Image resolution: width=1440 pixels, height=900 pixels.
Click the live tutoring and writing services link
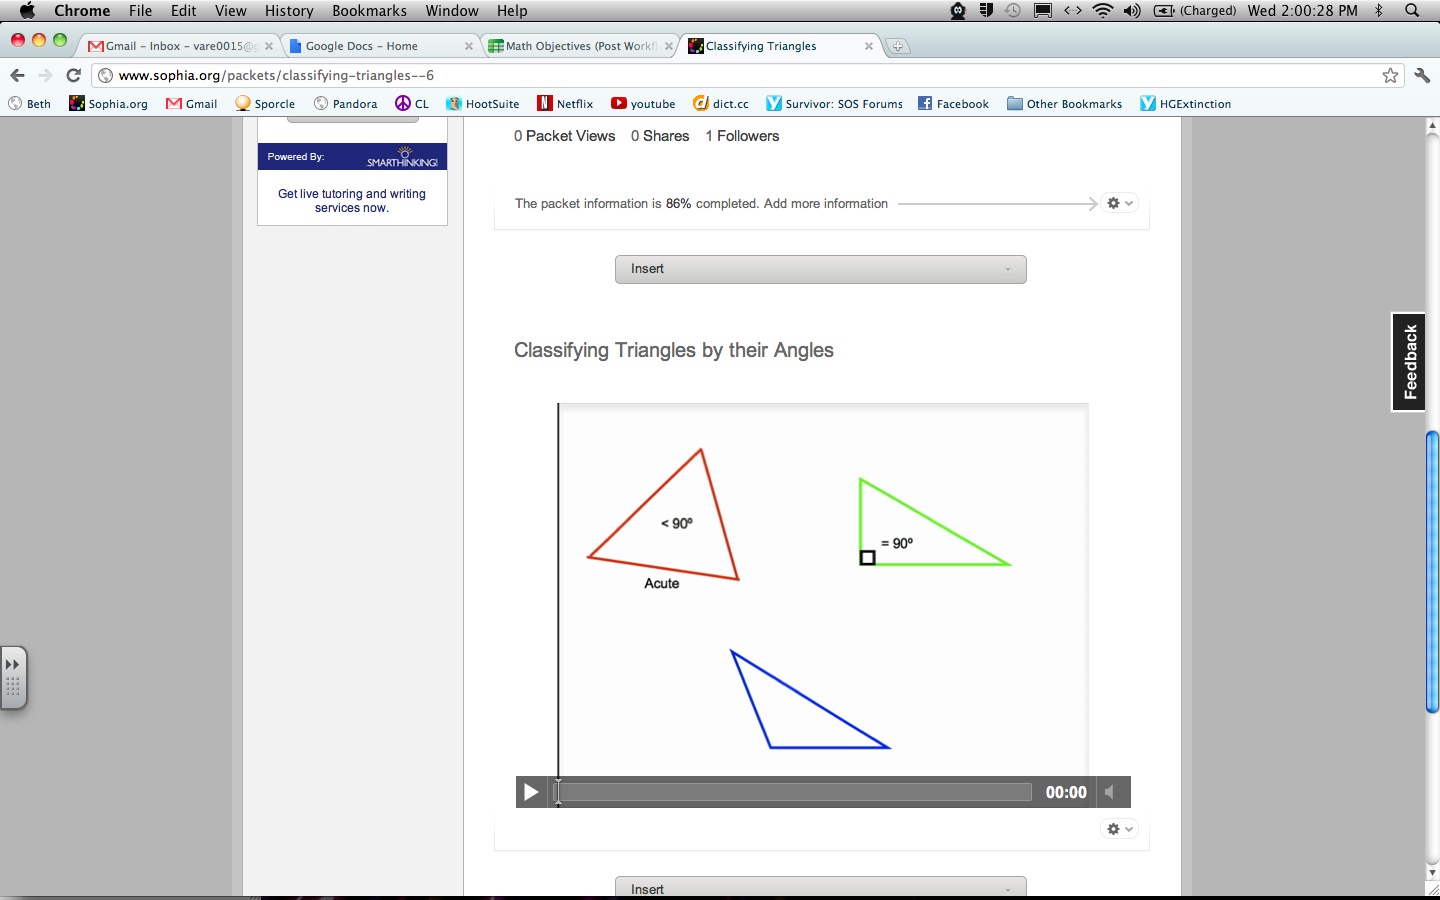coord(352,200)
